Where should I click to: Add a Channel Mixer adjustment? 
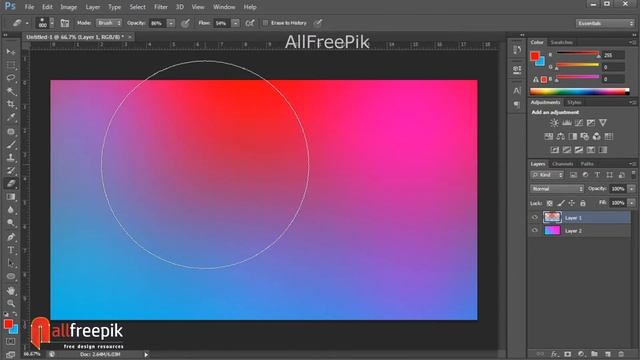(597, 136)
